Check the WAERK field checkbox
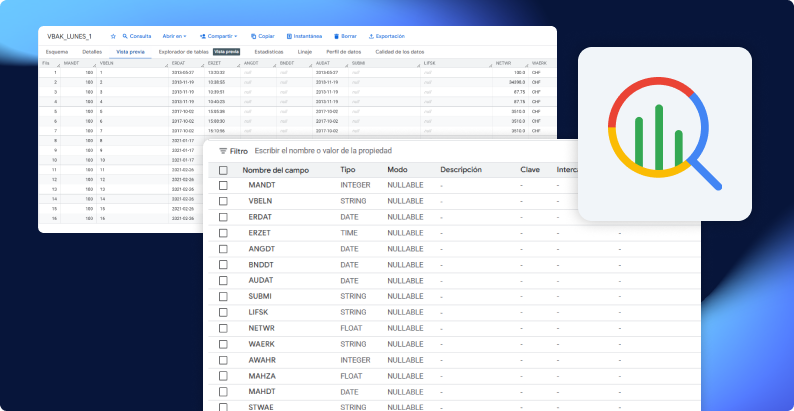The image size is (794, 411). (x=223, y=344)
